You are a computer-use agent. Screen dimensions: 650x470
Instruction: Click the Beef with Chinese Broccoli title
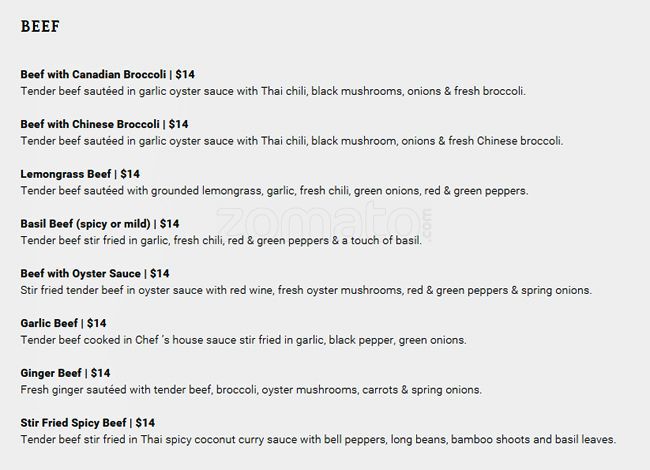click(89, 124)
